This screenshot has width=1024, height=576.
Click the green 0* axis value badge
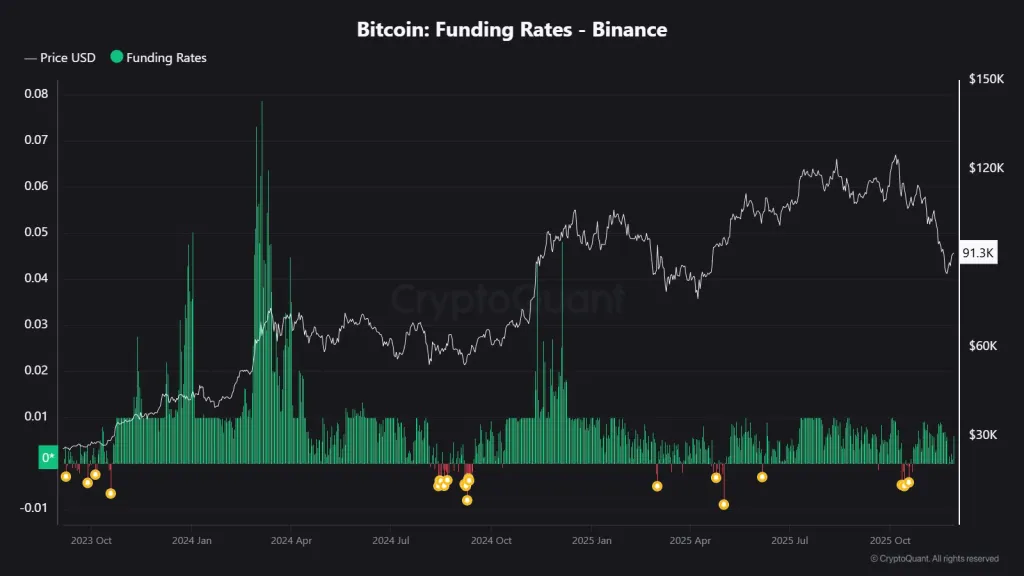pos(48,458)
